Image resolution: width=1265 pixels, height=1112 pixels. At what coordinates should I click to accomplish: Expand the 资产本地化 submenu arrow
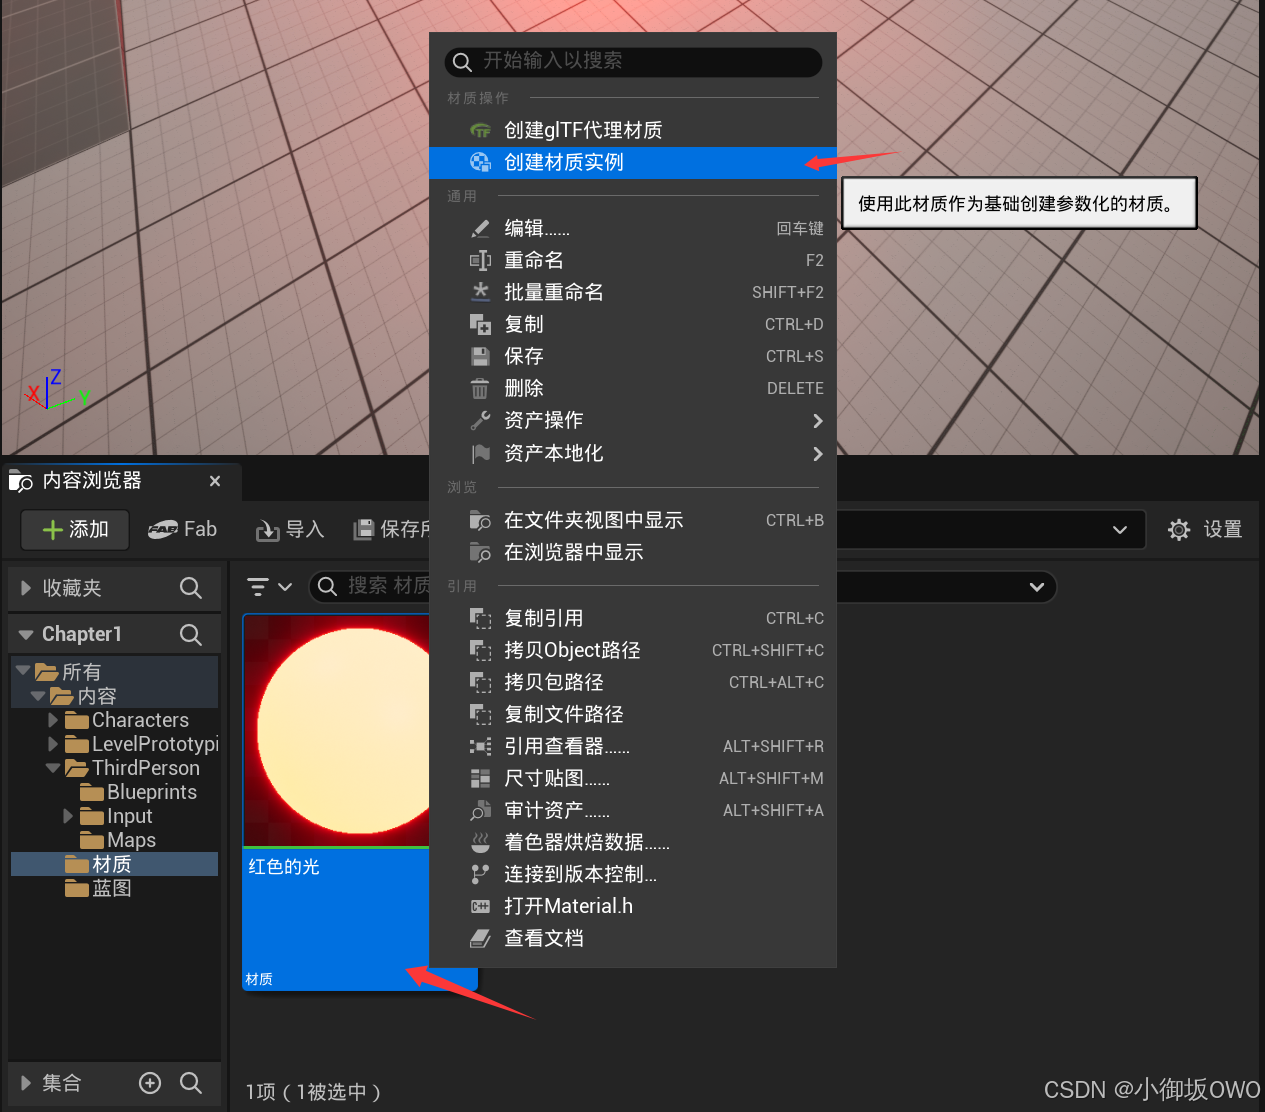[818, 454]
